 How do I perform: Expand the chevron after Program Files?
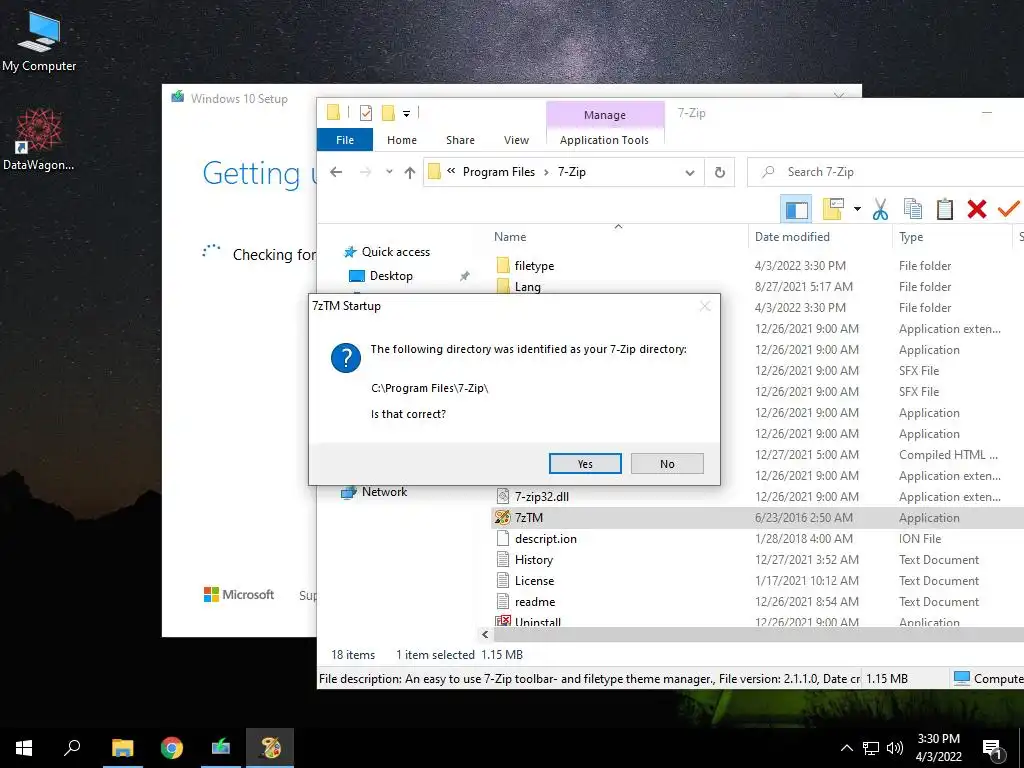click(x=547, y=172)
